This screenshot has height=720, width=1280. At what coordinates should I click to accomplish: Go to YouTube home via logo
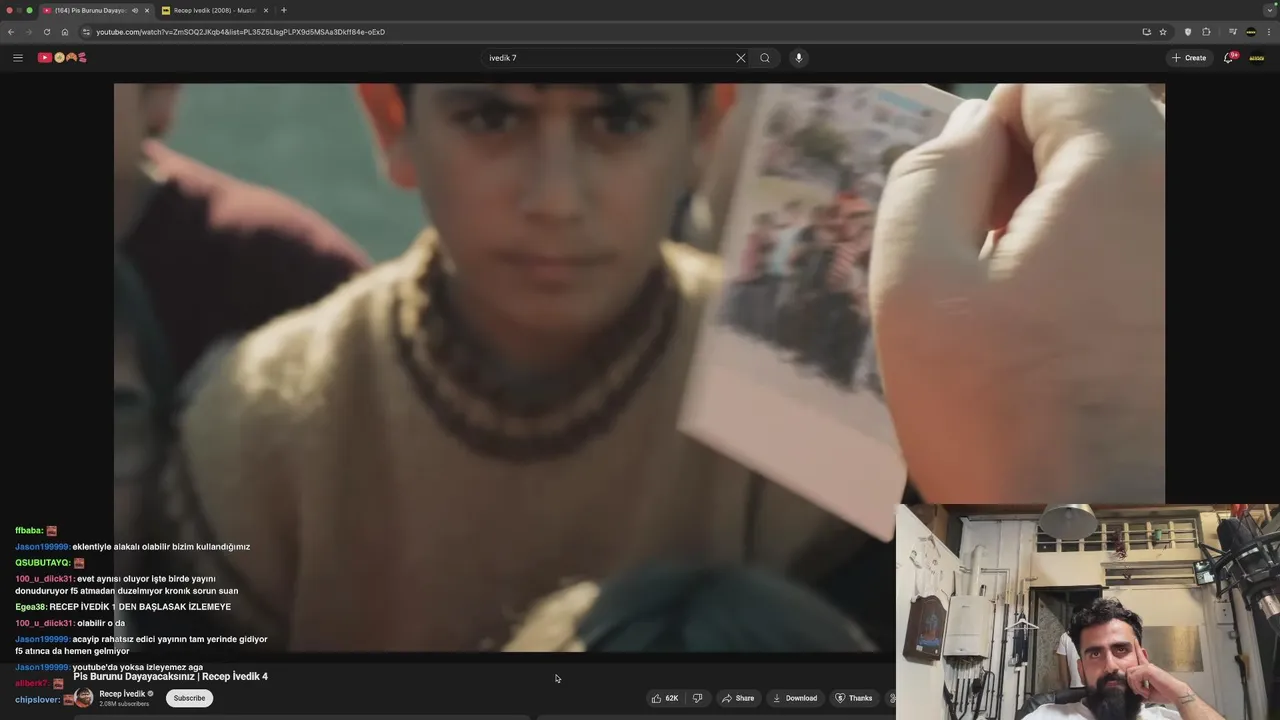(62, 58)
